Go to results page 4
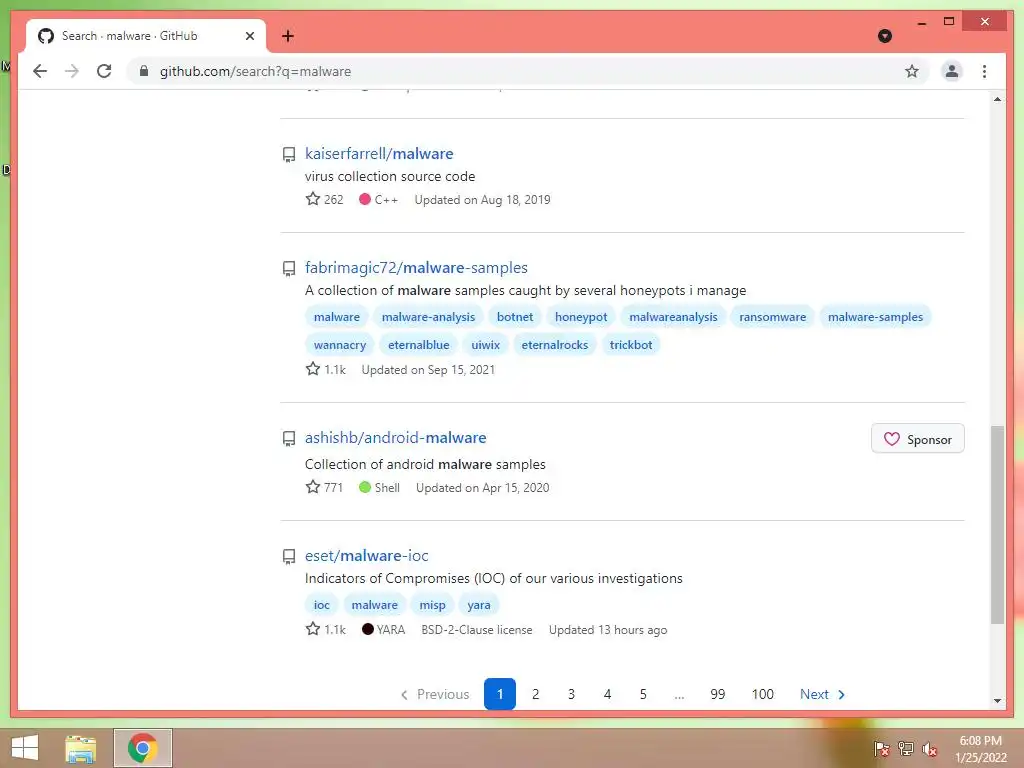The height and width of the screenshot is (768, 1024). click(x=607, y=694)
